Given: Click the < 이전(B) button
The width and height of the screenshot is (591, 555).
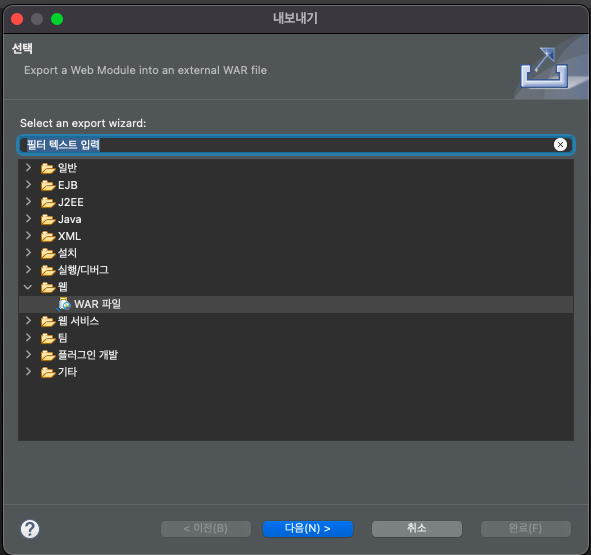Looking at the screenshot, I should 206,529.
